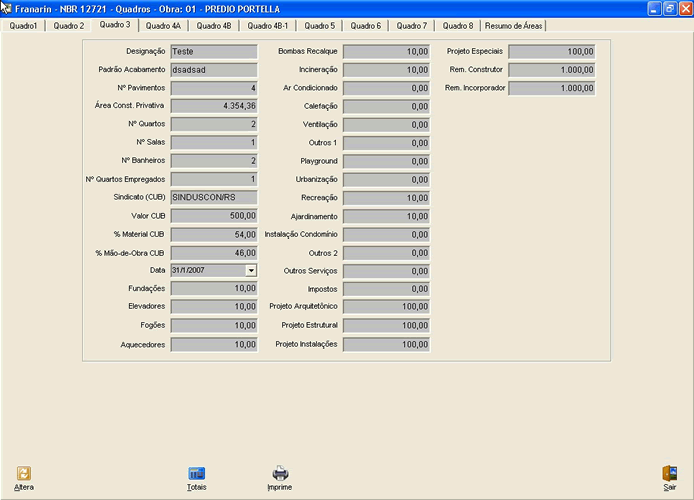Click the Sair exit door icon
694x500 pixels.
click(x=670, y=473)
